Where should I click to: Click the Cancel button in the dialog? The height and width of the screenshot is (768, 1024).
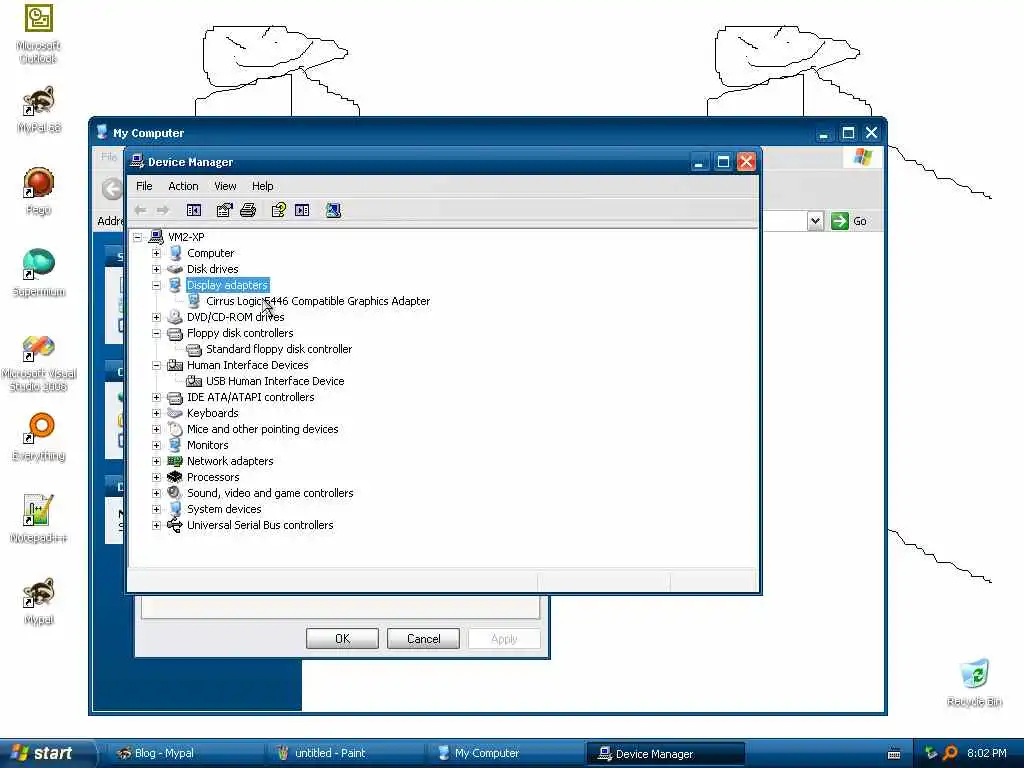[423, 639]
